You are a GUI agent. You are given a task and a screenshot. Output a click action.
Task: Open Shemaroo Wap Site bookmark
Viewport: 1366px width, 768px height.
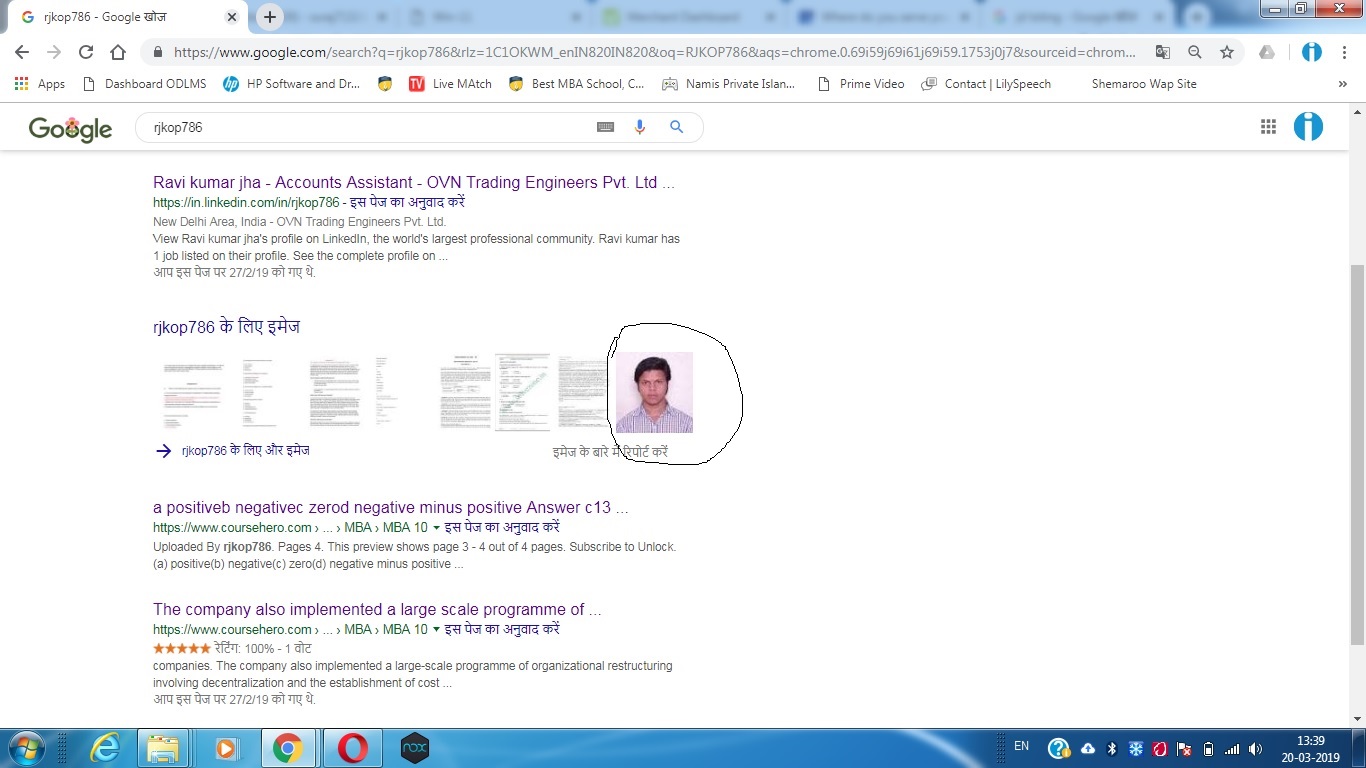pos(1143,84)
